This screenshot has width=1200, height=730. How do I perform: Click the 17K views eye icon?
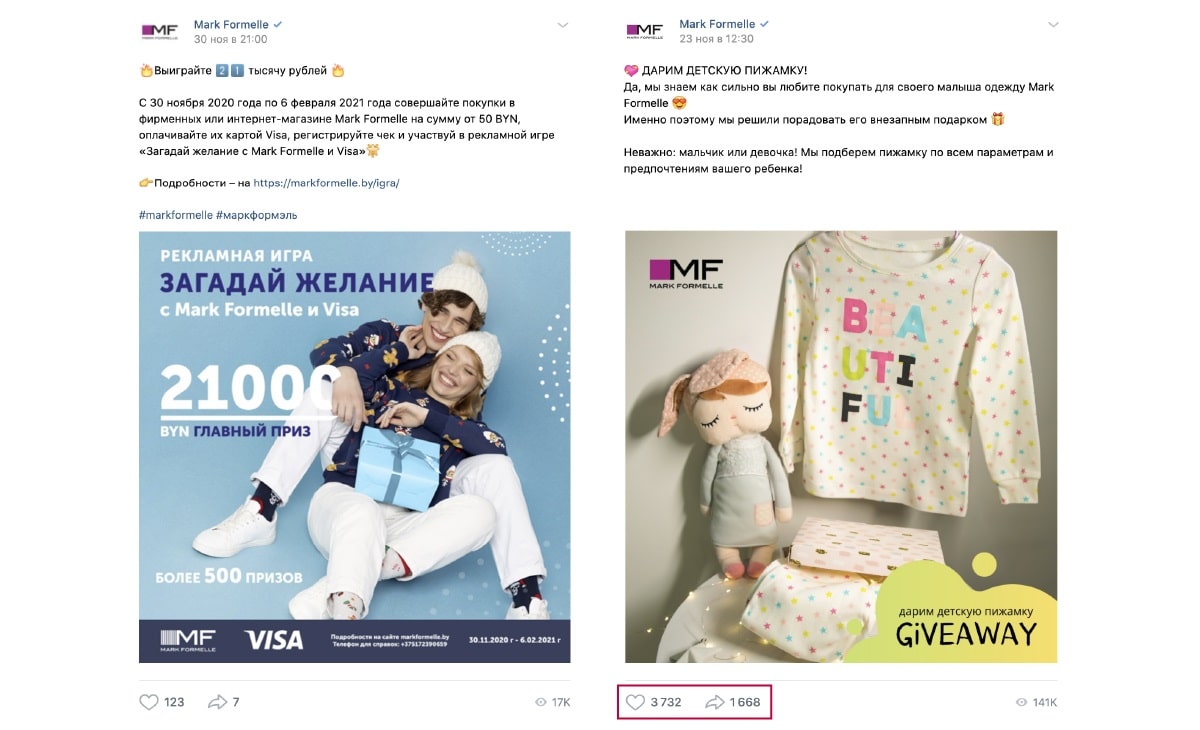(541, 702)
